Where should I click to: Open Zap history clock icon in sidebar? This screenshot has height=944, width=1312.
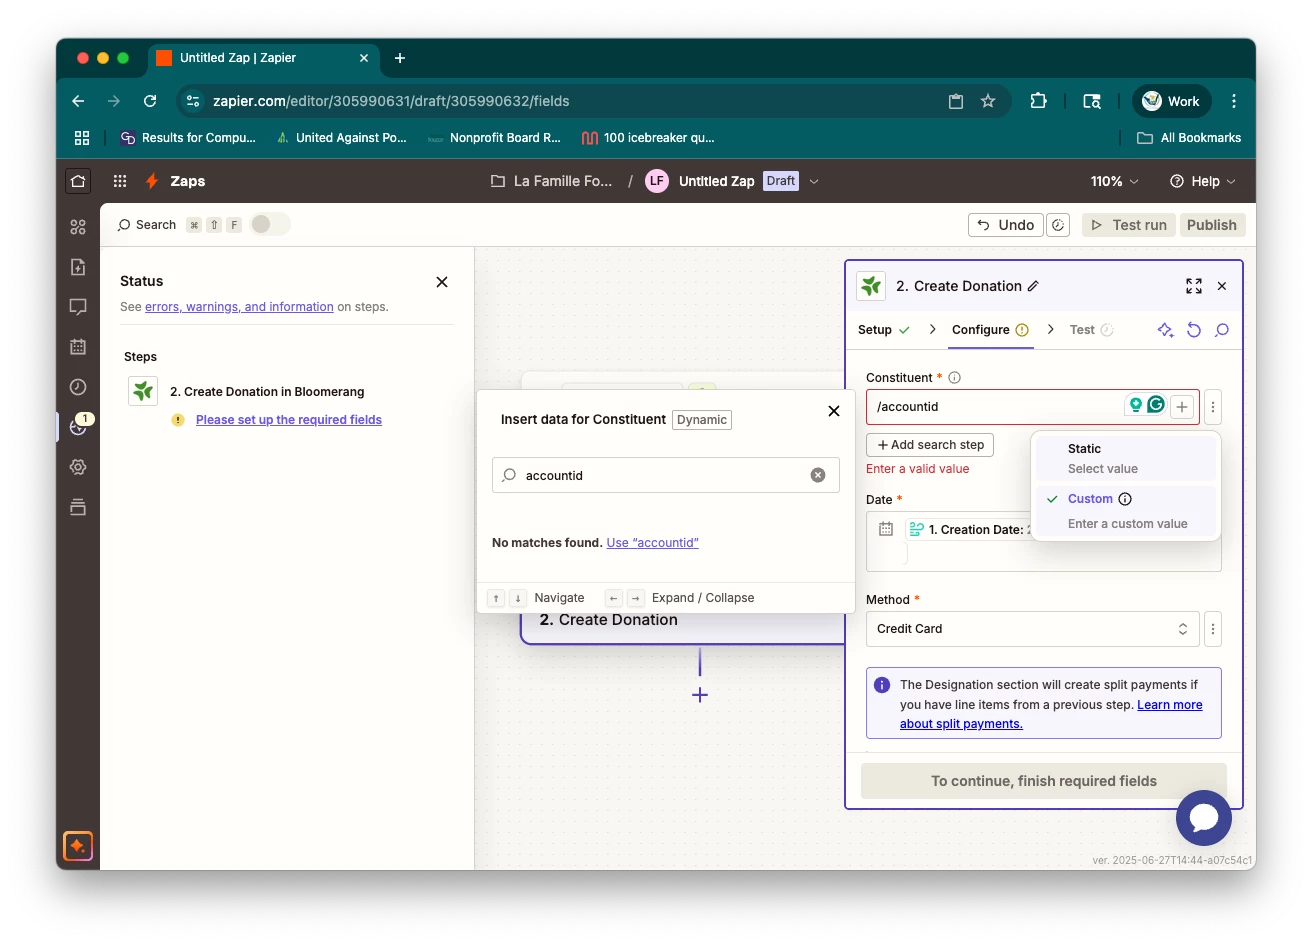(x=78, y=387)
